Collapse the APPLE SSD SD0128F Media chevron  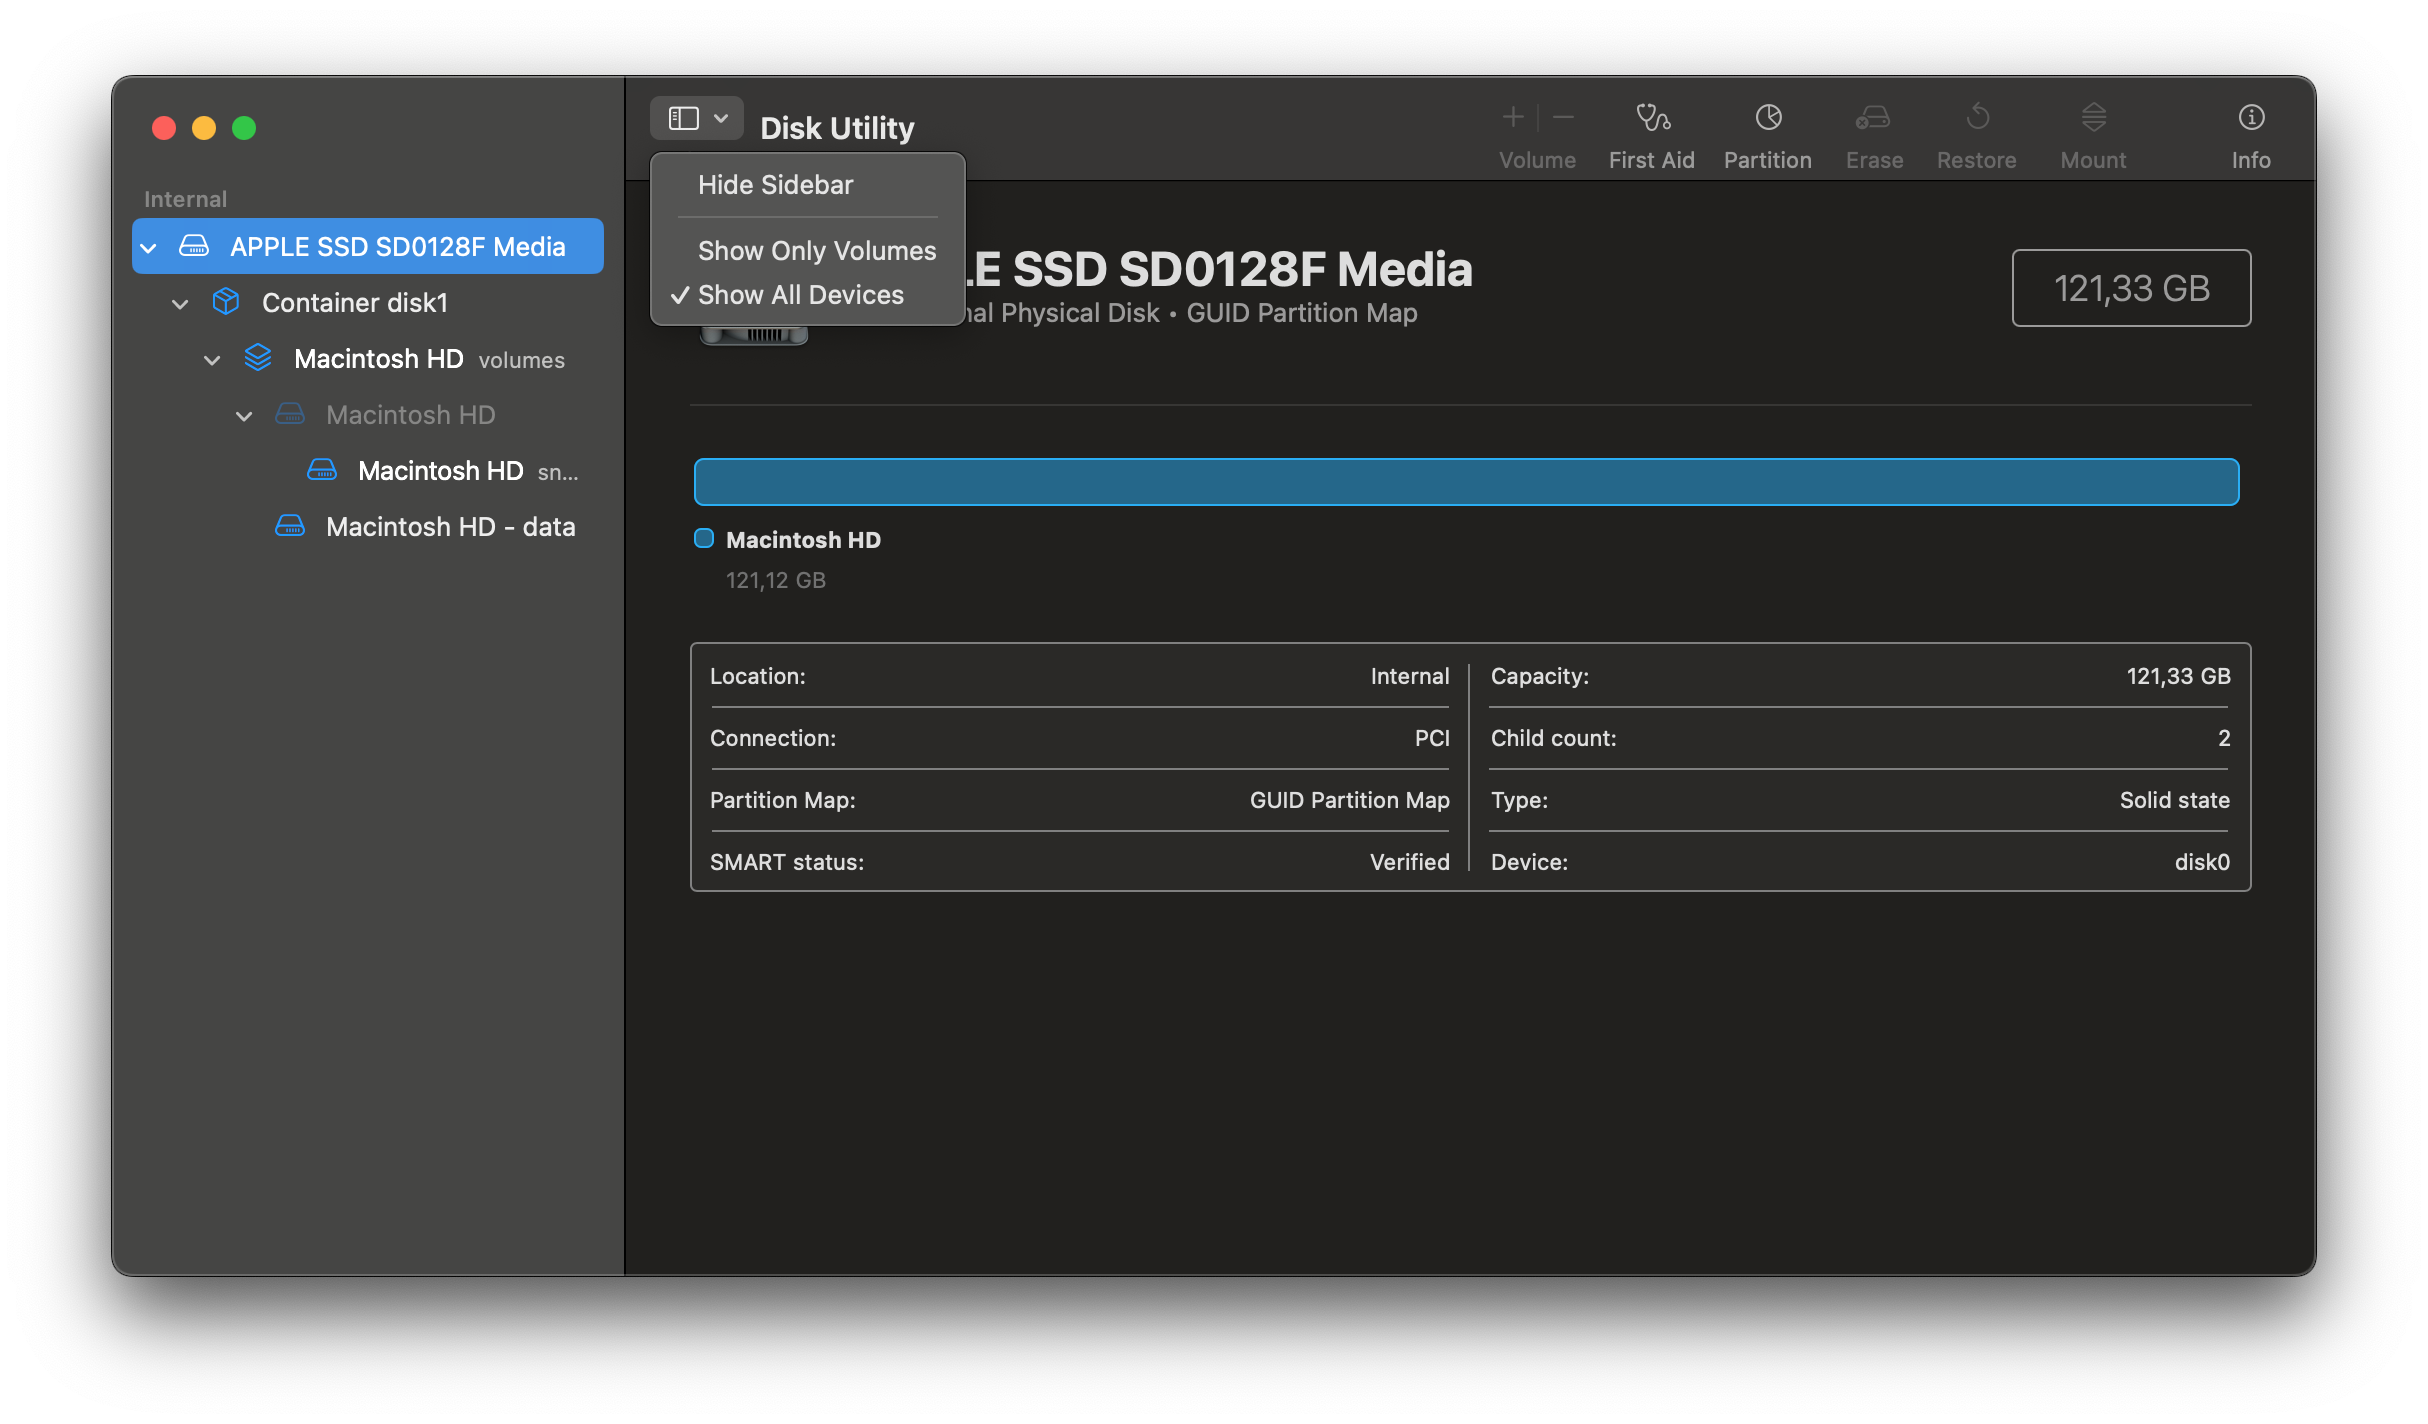(149, 247)
